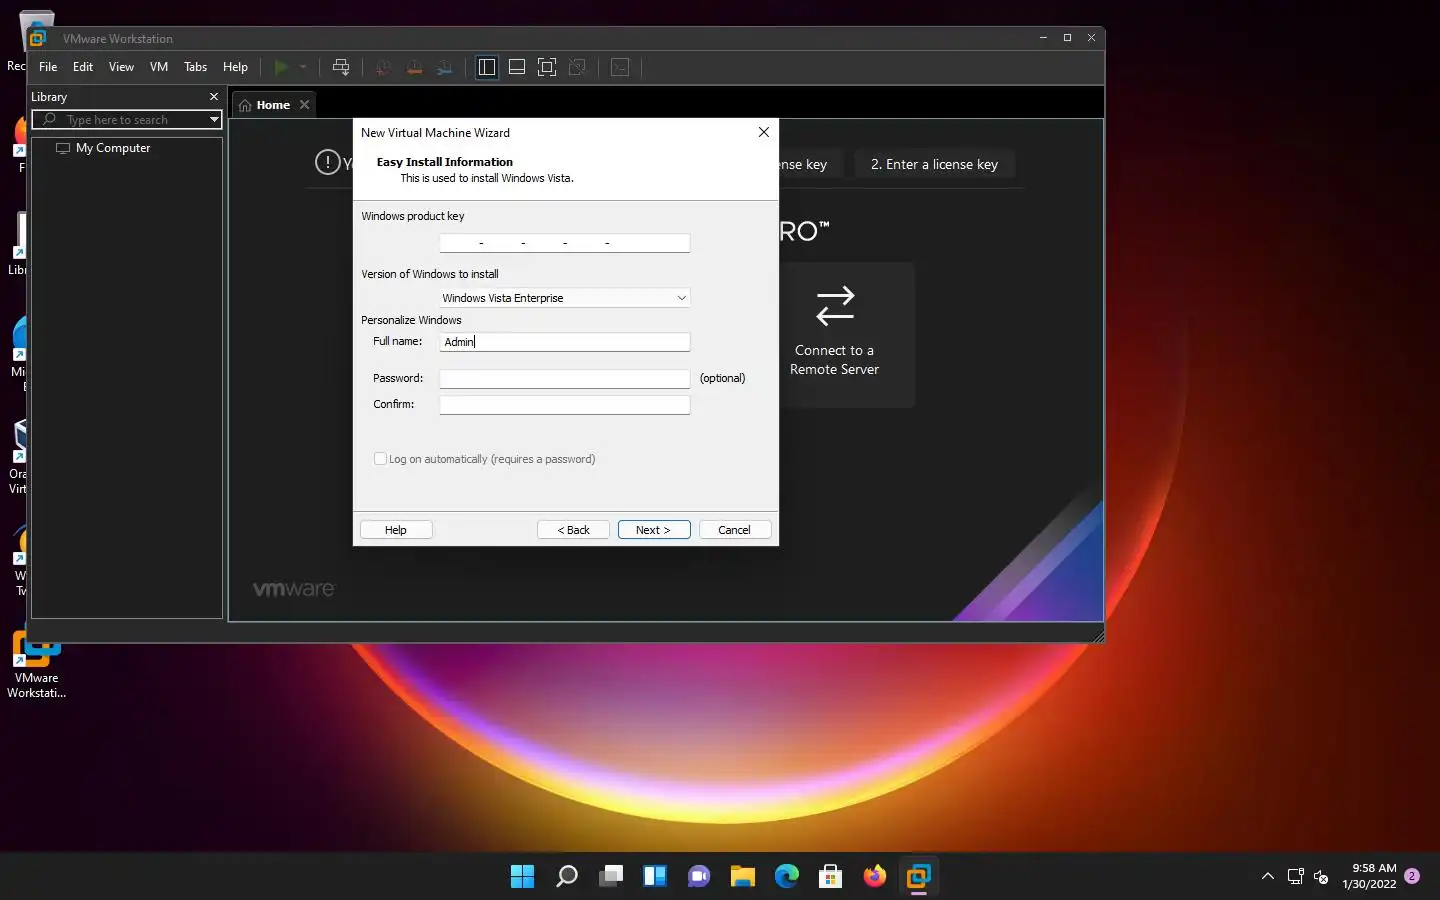Click the console view toolbar icon
This screenshot has height=900, width=1440.
coord(620,67)
